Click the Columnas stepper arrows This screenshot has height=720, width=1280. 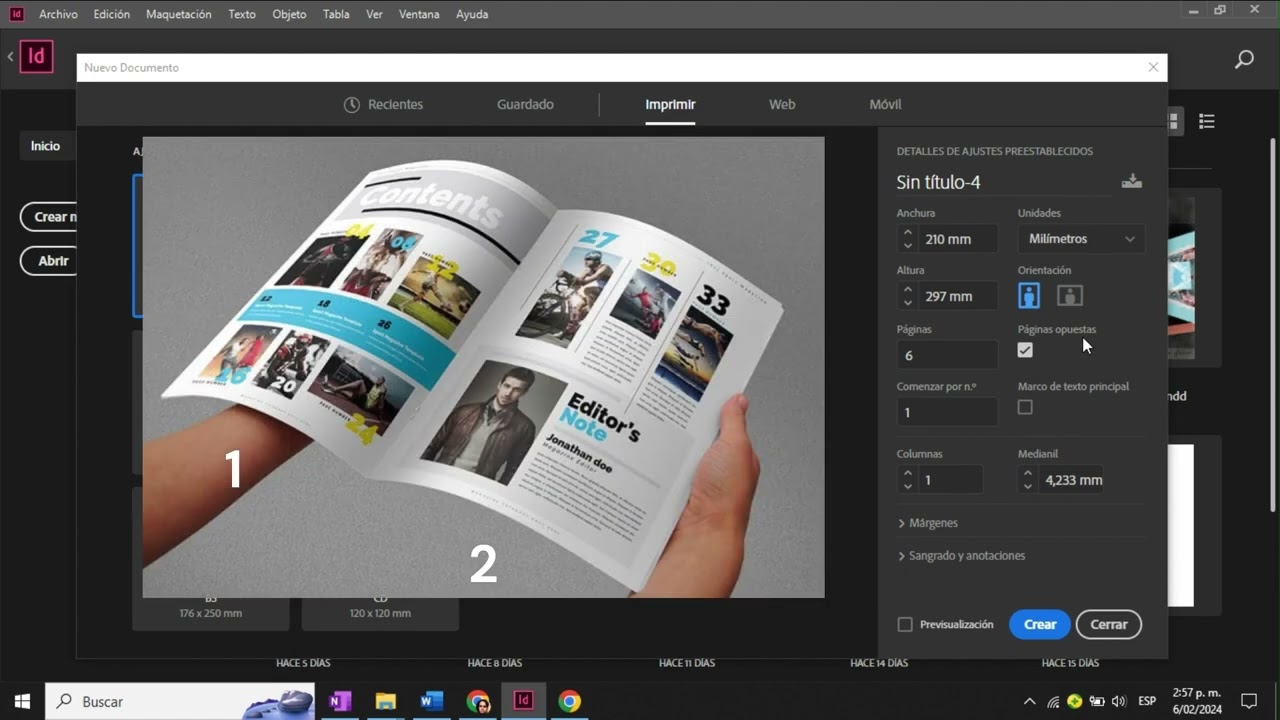(907, 480)
